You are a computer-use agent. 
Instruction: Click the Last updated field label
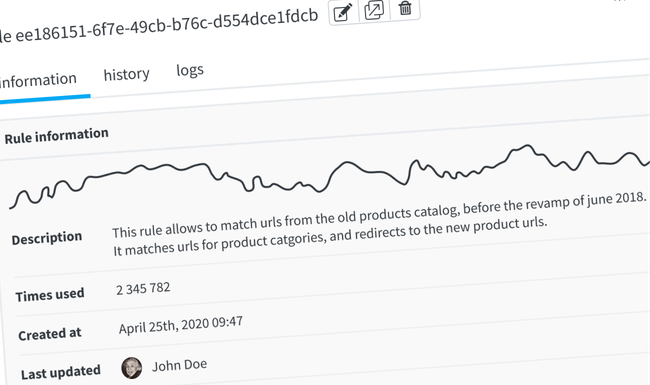pyautogui.click(x=61, y=372)
